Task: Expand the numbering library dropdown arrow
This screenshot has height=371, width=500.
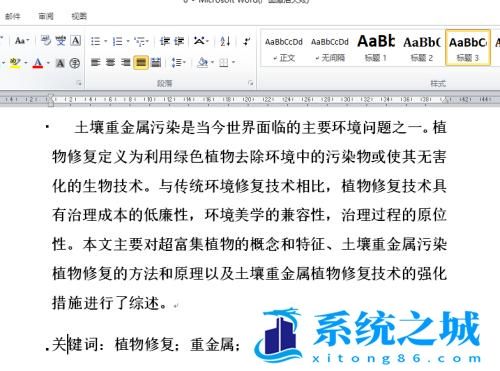Action: click(128, 42)
